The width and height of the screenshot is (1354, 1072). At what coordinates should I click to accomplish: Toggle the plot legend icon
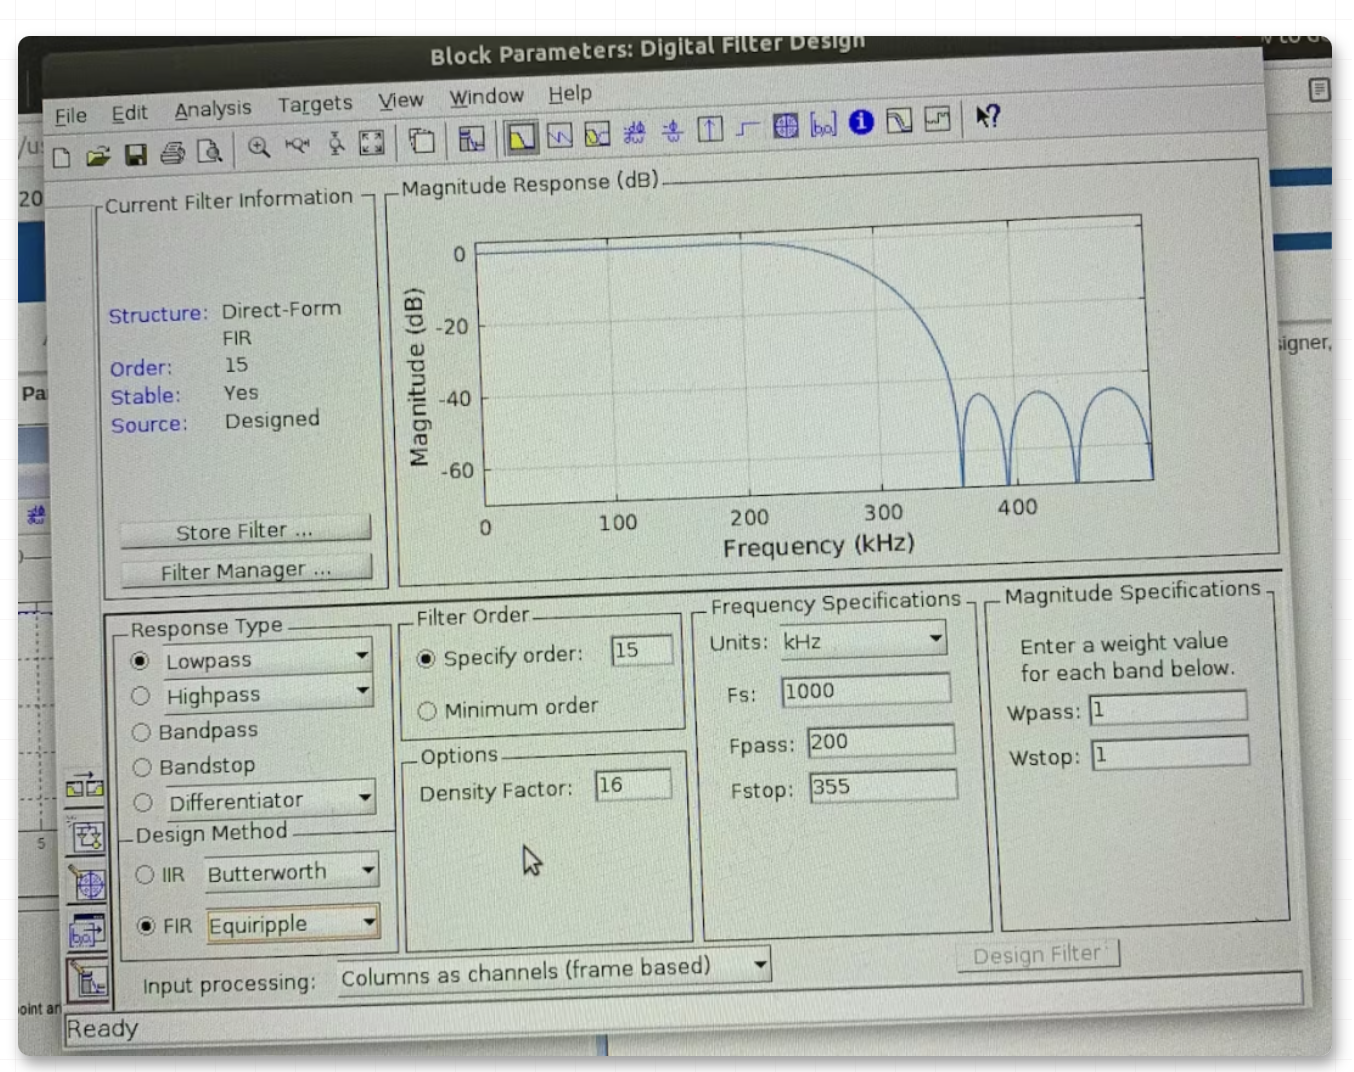tap(422, 141)
